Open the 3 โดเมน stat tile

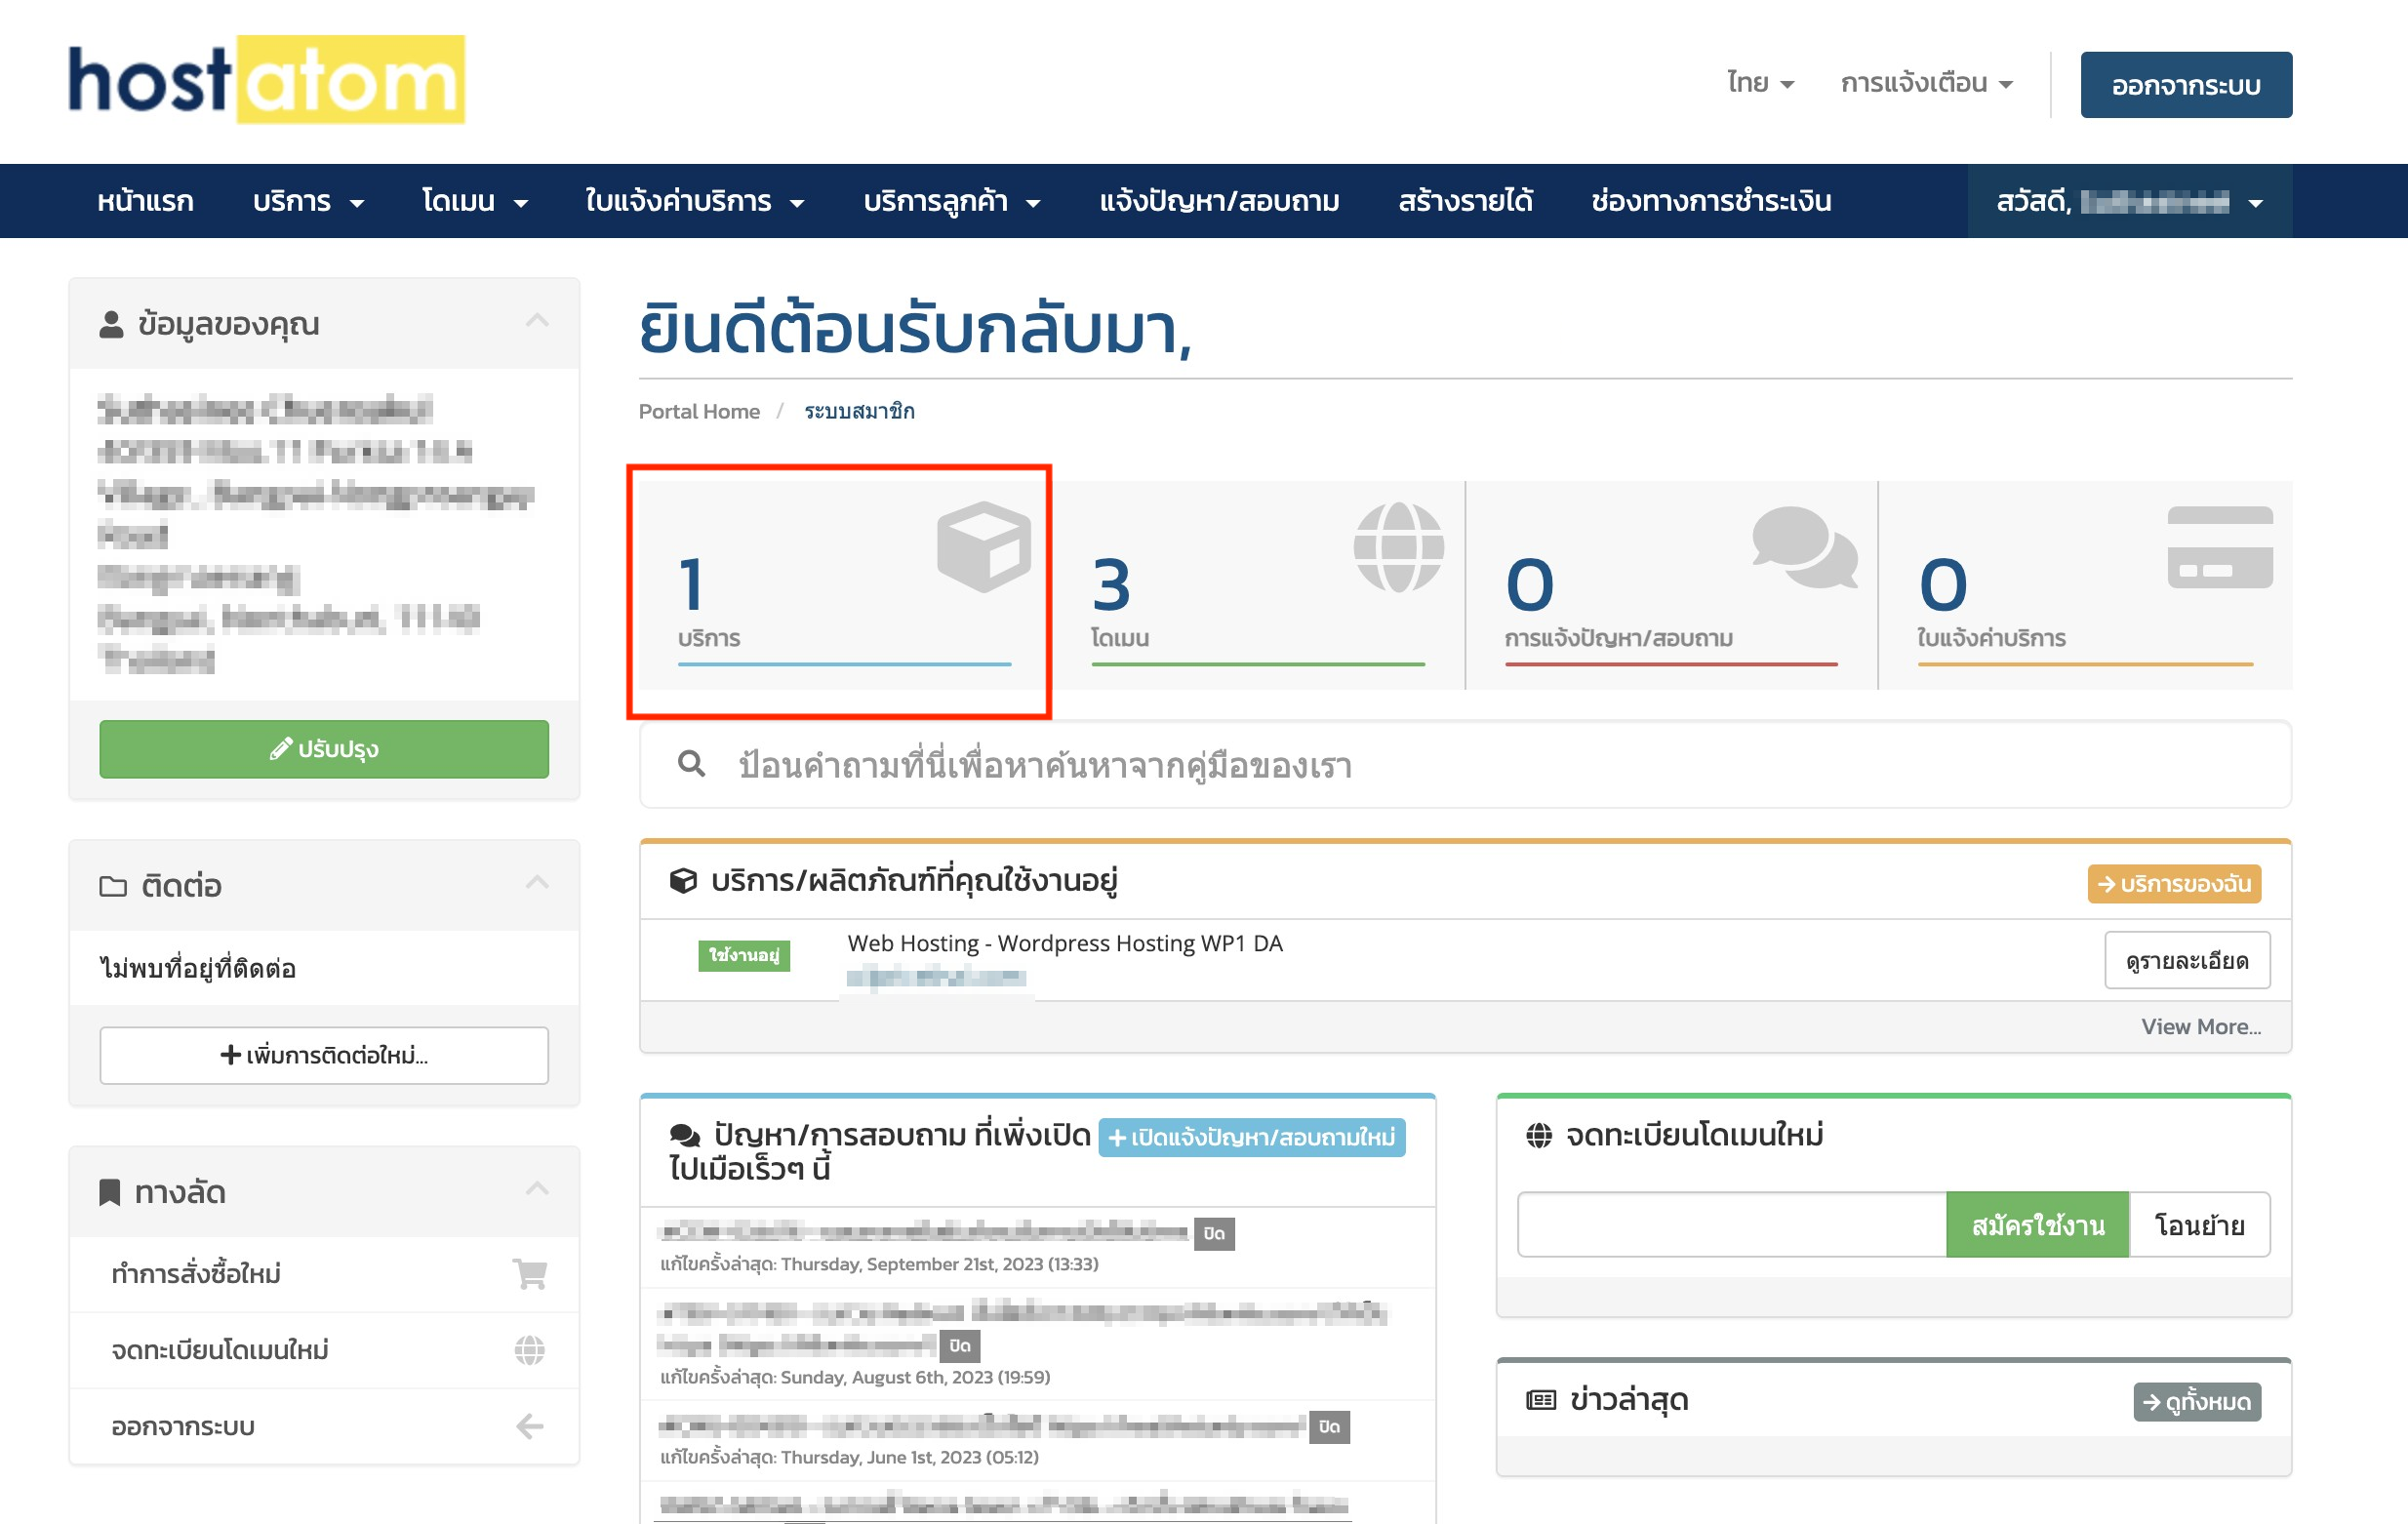1258,585
